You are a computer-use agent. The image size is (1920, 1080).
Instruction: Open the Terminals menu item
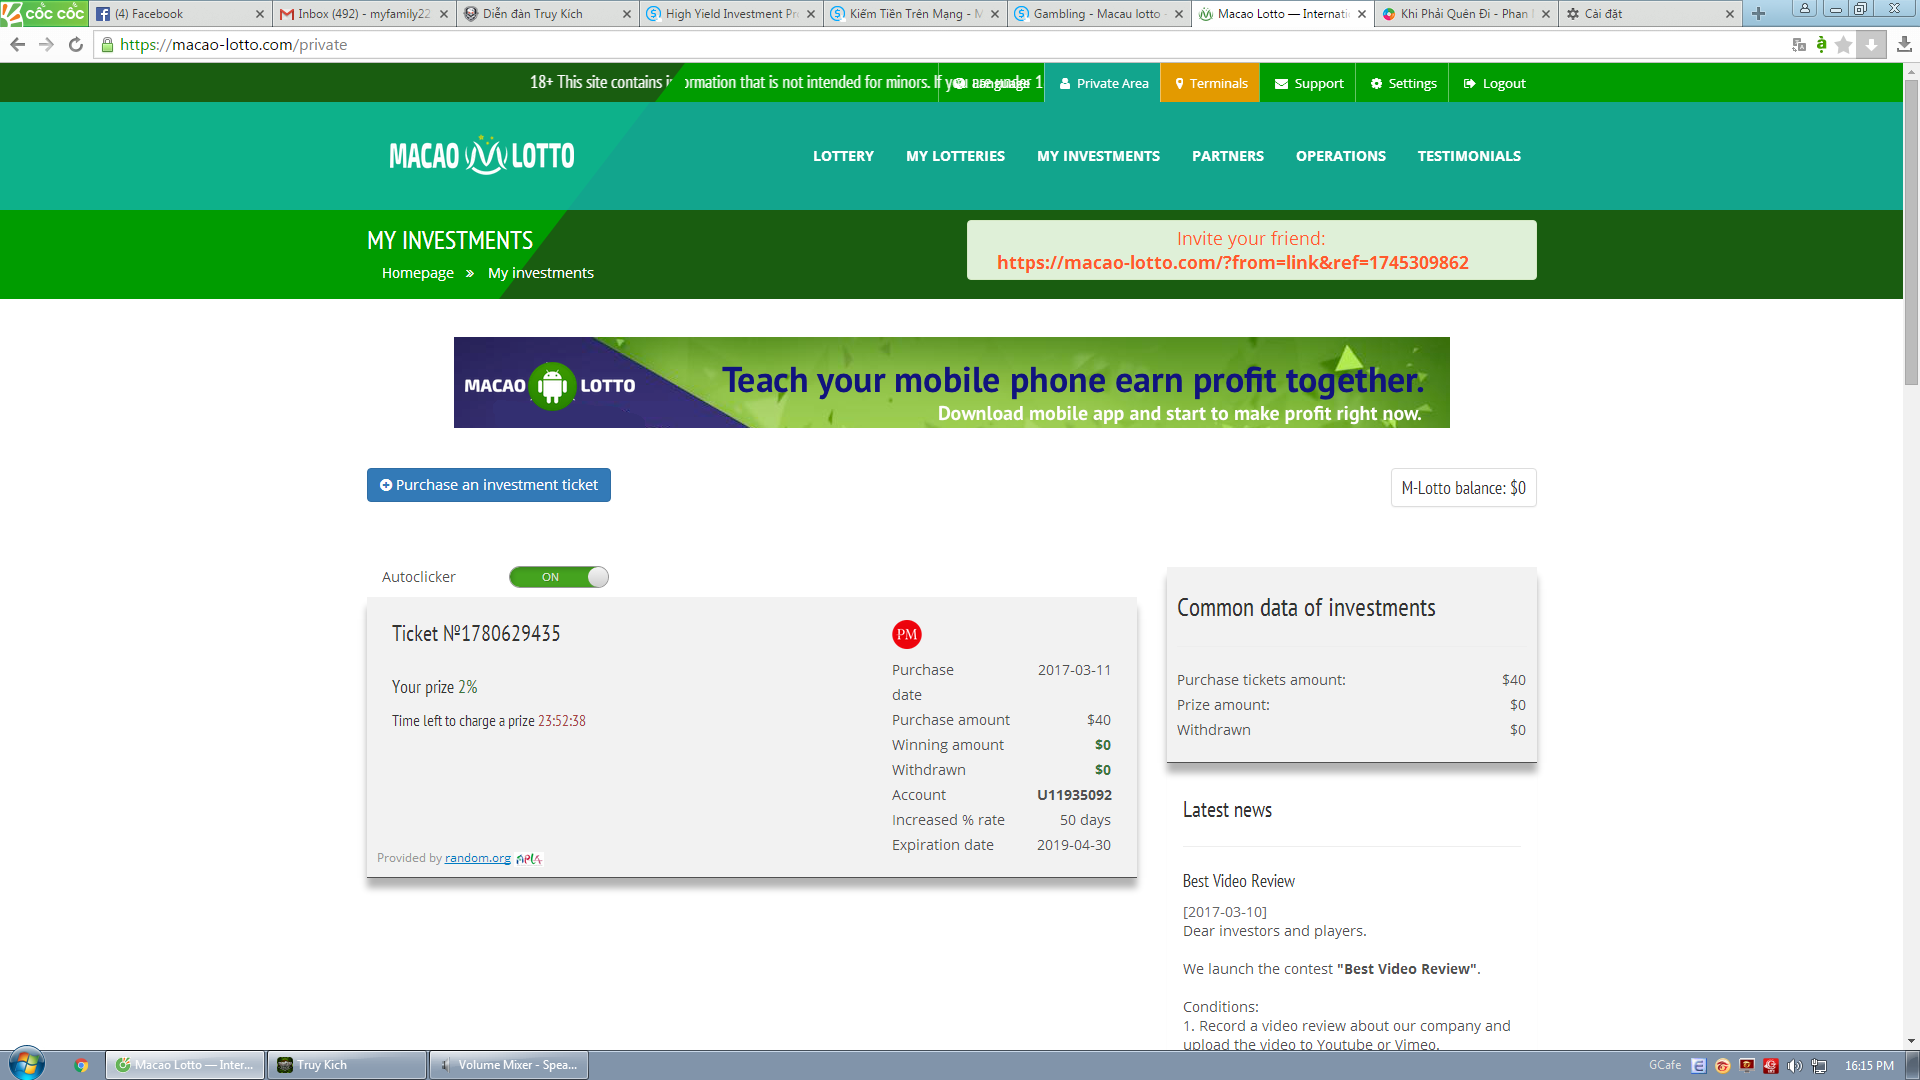pyautogui.click(x=1210, y=83)
